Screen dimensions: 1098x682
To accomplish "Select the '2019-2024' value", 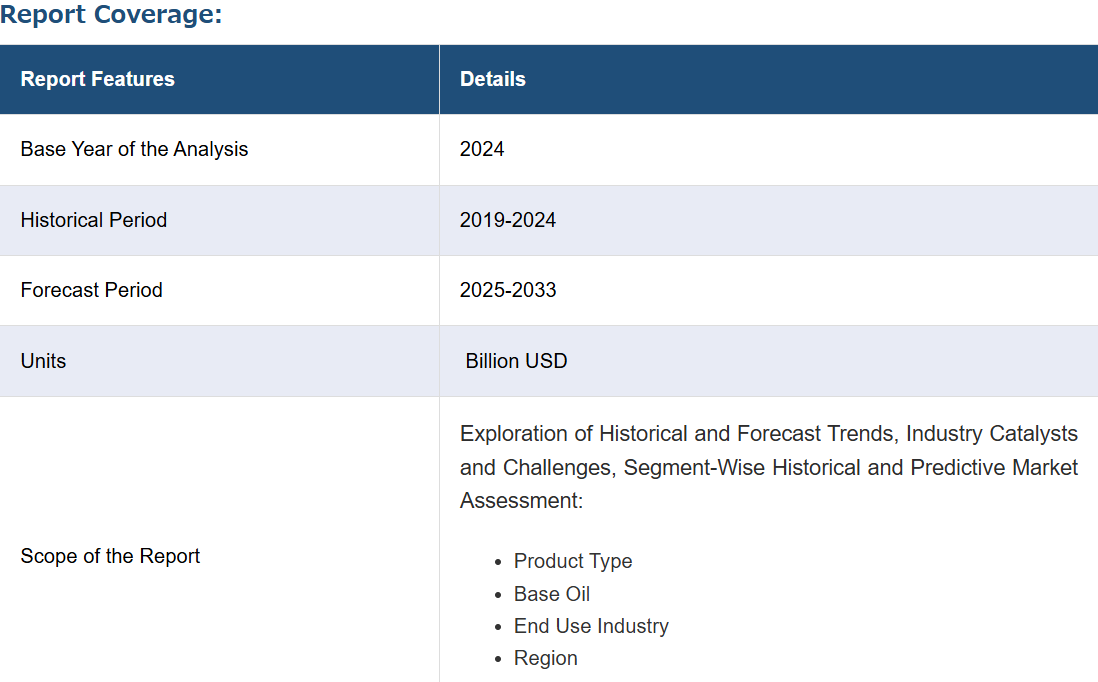I will tap(508, 220).
